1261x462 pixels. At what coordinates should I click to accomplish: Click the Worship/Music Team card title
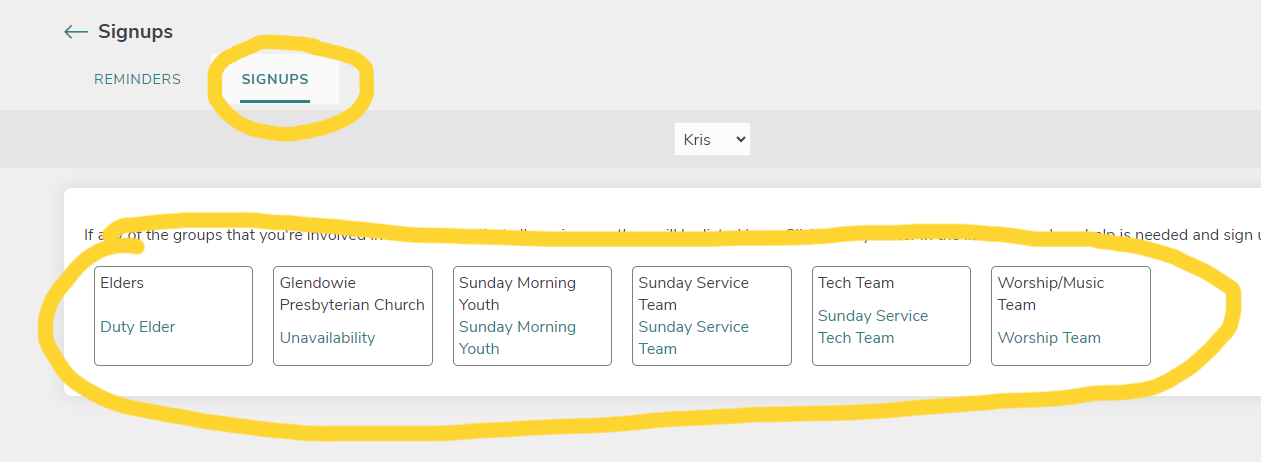pos(1051,294)
